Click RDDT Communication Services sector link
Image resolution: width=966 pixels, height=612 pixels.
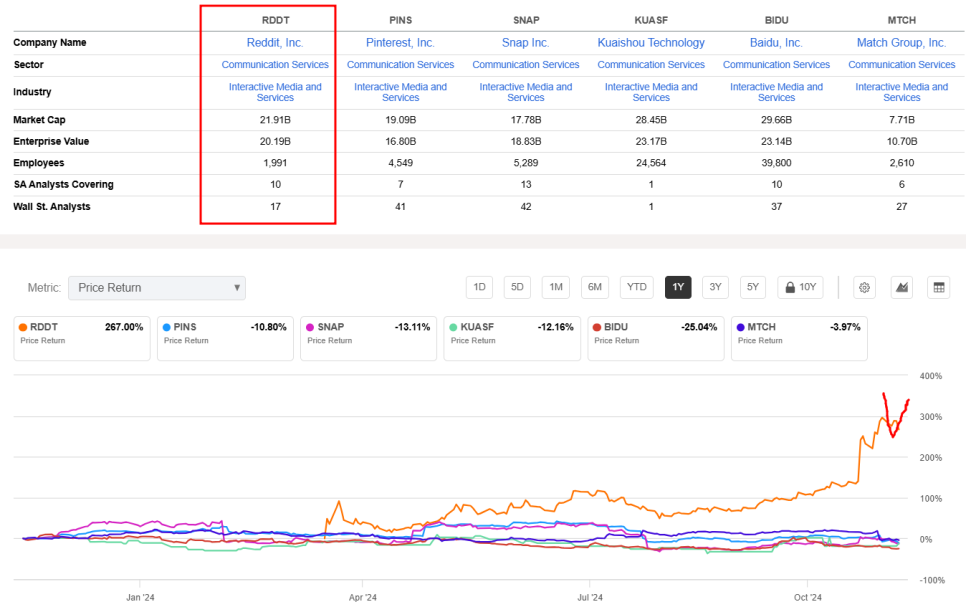click(x=275, y=65)
